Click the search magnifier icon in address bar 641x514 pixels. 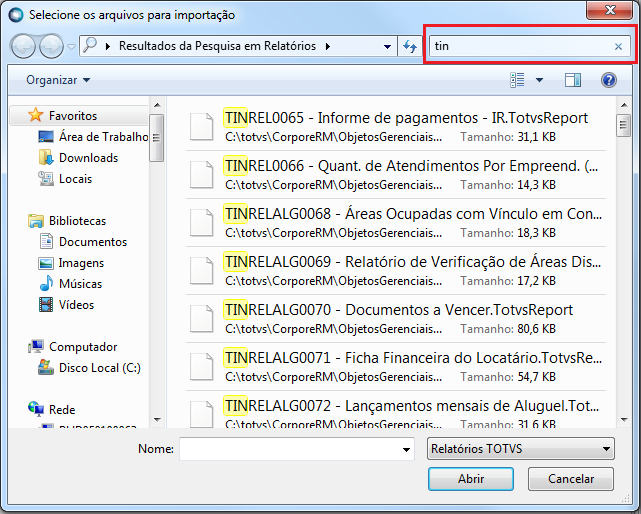90,45
